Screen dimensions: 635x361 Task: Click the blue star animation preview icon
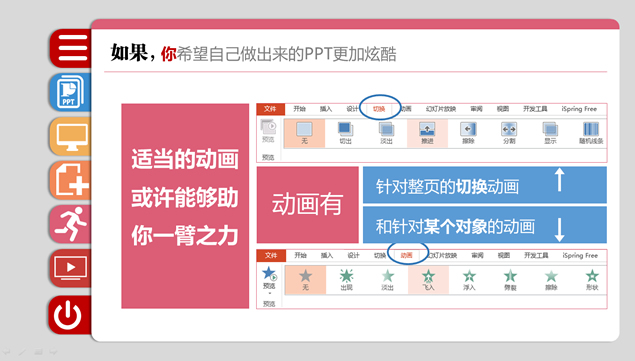[269, 274]
